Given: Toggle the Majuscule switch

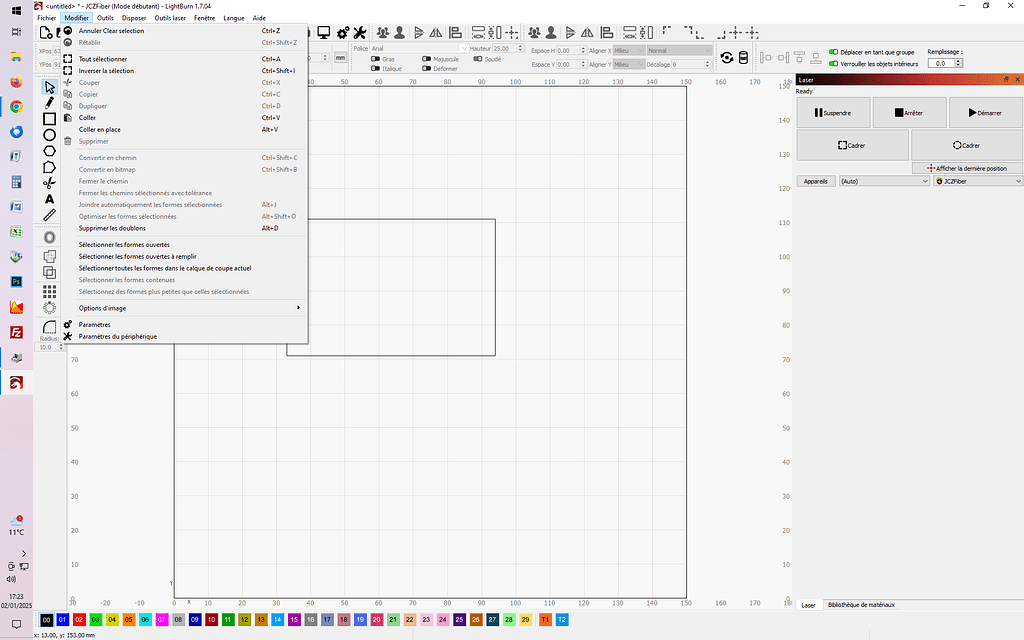Looking at the screenshot, I should (426, 59).
